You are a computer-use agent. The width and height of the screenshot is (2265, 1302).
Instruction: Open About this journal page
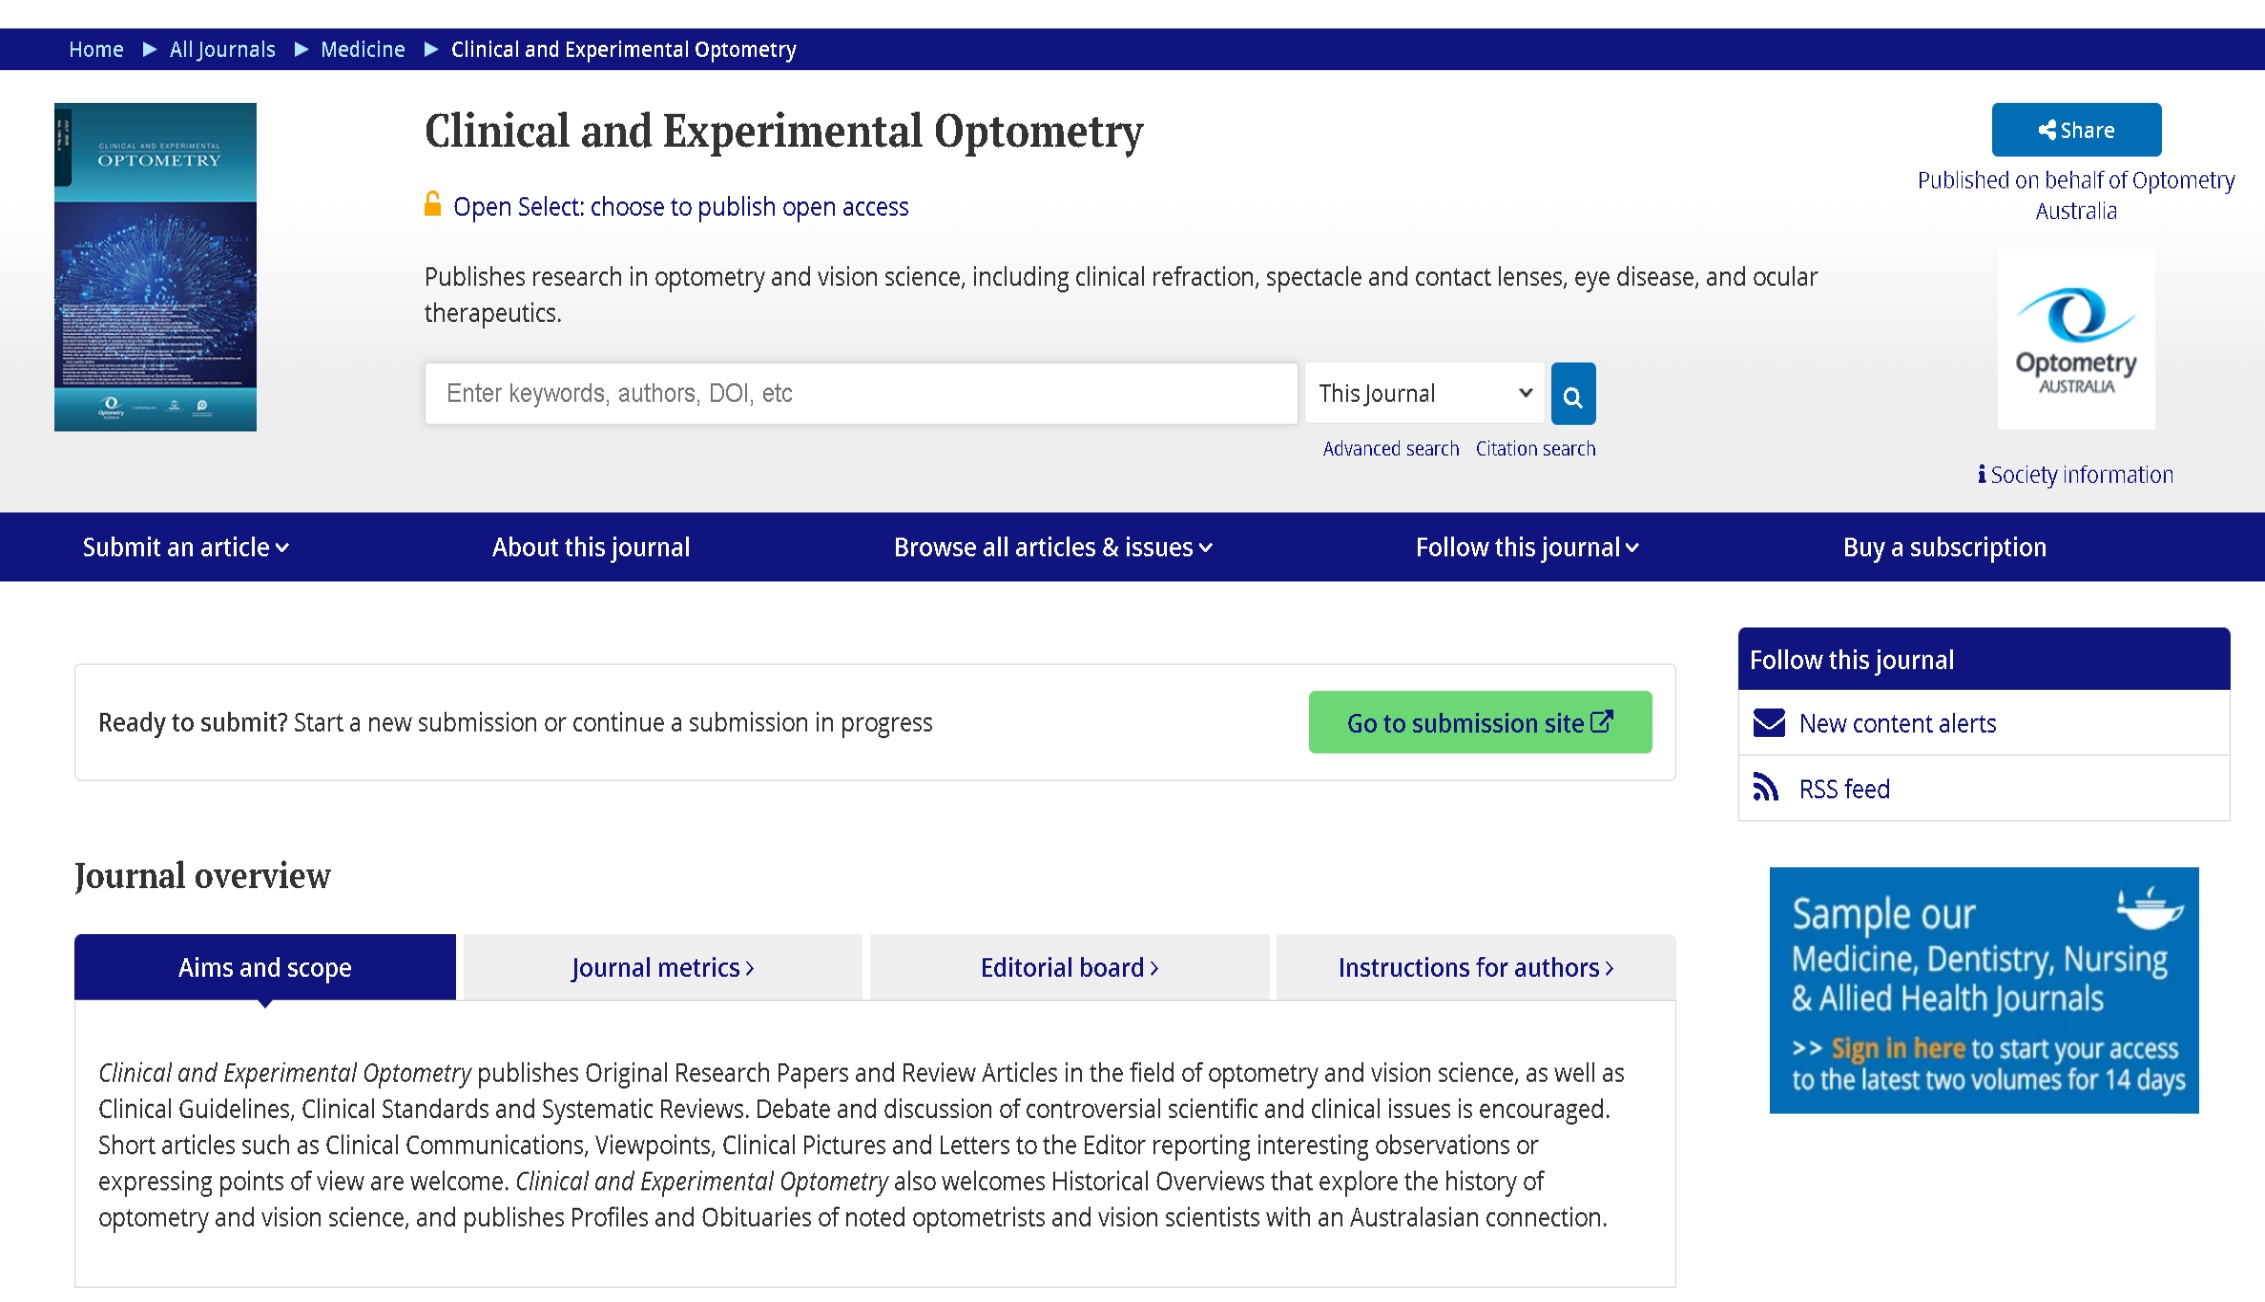(x=591, y=547)
